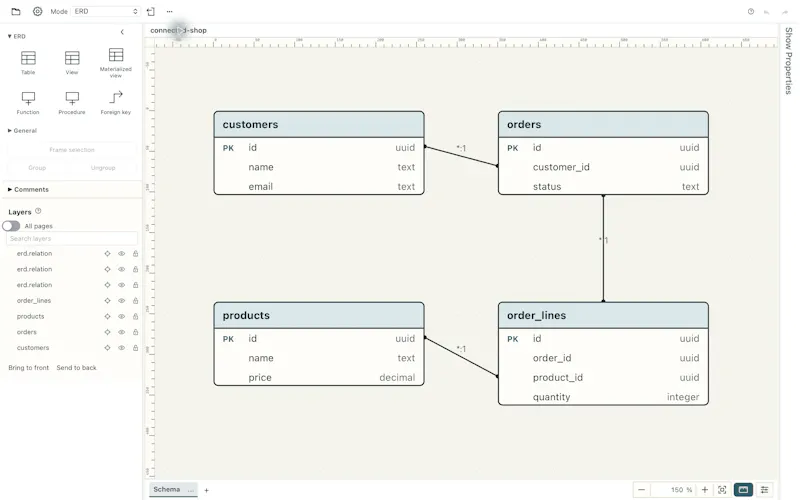The height and width of the screenshot is (500, 800).
Task: Expand the General section
Action: click(x=22, y=131)
